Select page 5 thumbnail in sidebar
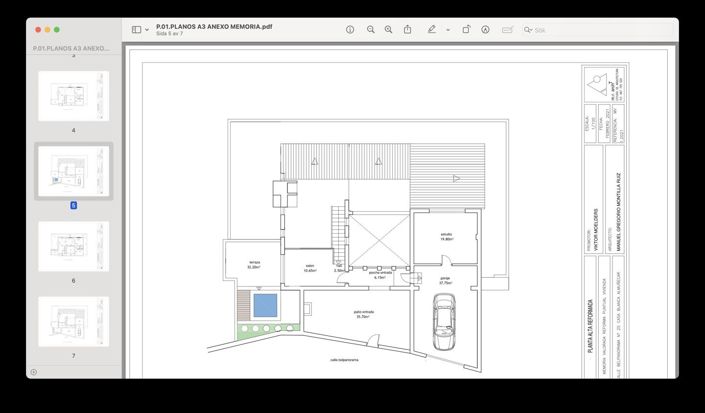Screen dimensions: 705x413 pos(73,171)
